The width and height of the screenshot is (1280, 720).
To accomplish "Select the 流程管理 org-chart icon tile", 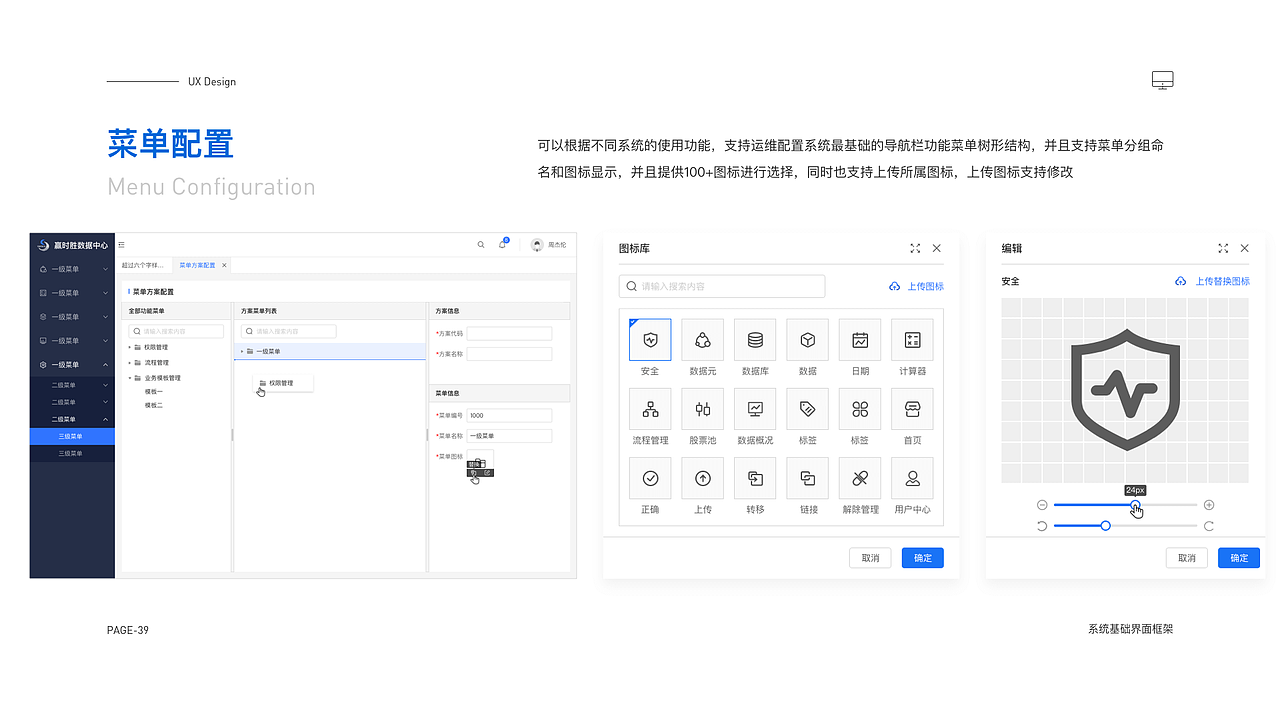I will (650, 409).
